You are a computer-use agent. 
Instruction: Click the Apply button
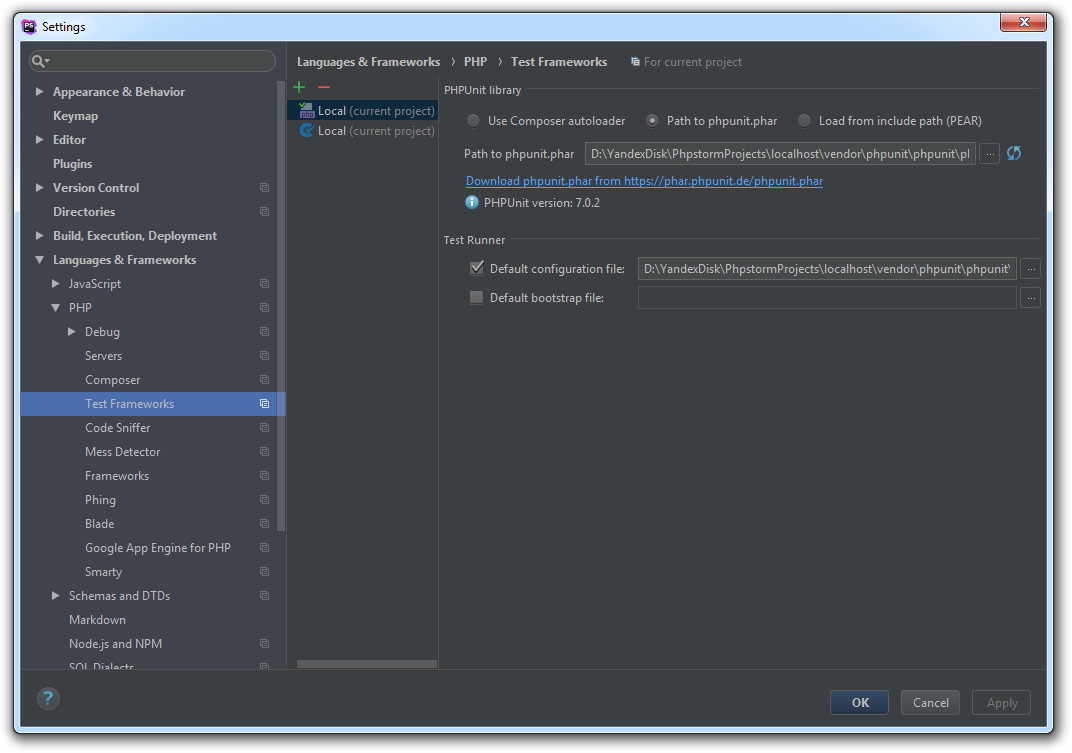(x=1002, y=702)
